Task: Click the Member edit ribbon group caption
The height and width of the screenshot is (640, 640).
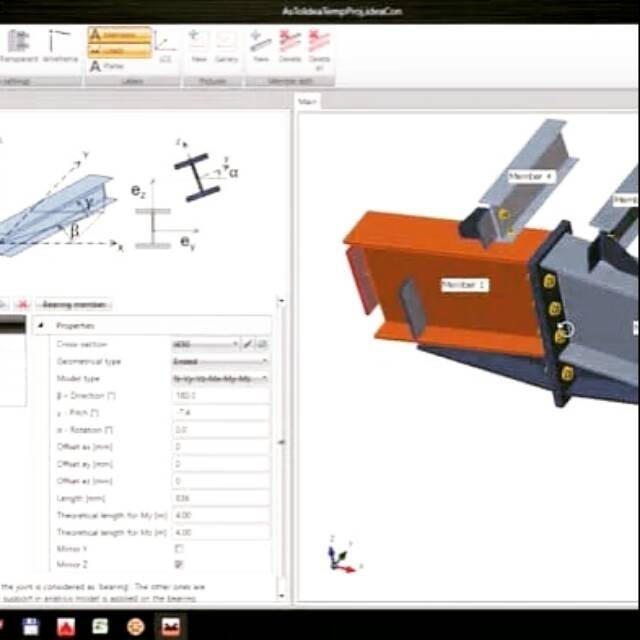Action: 290,81
